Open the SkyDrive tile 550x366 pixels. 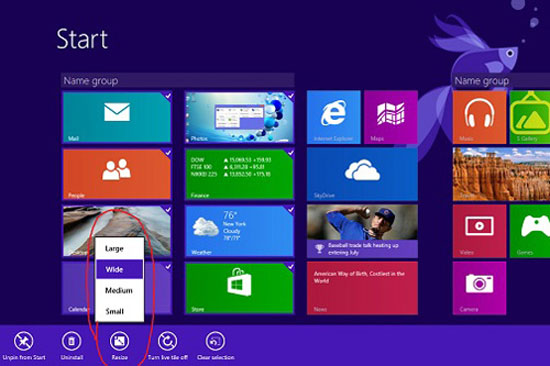(x=362, y=174)
